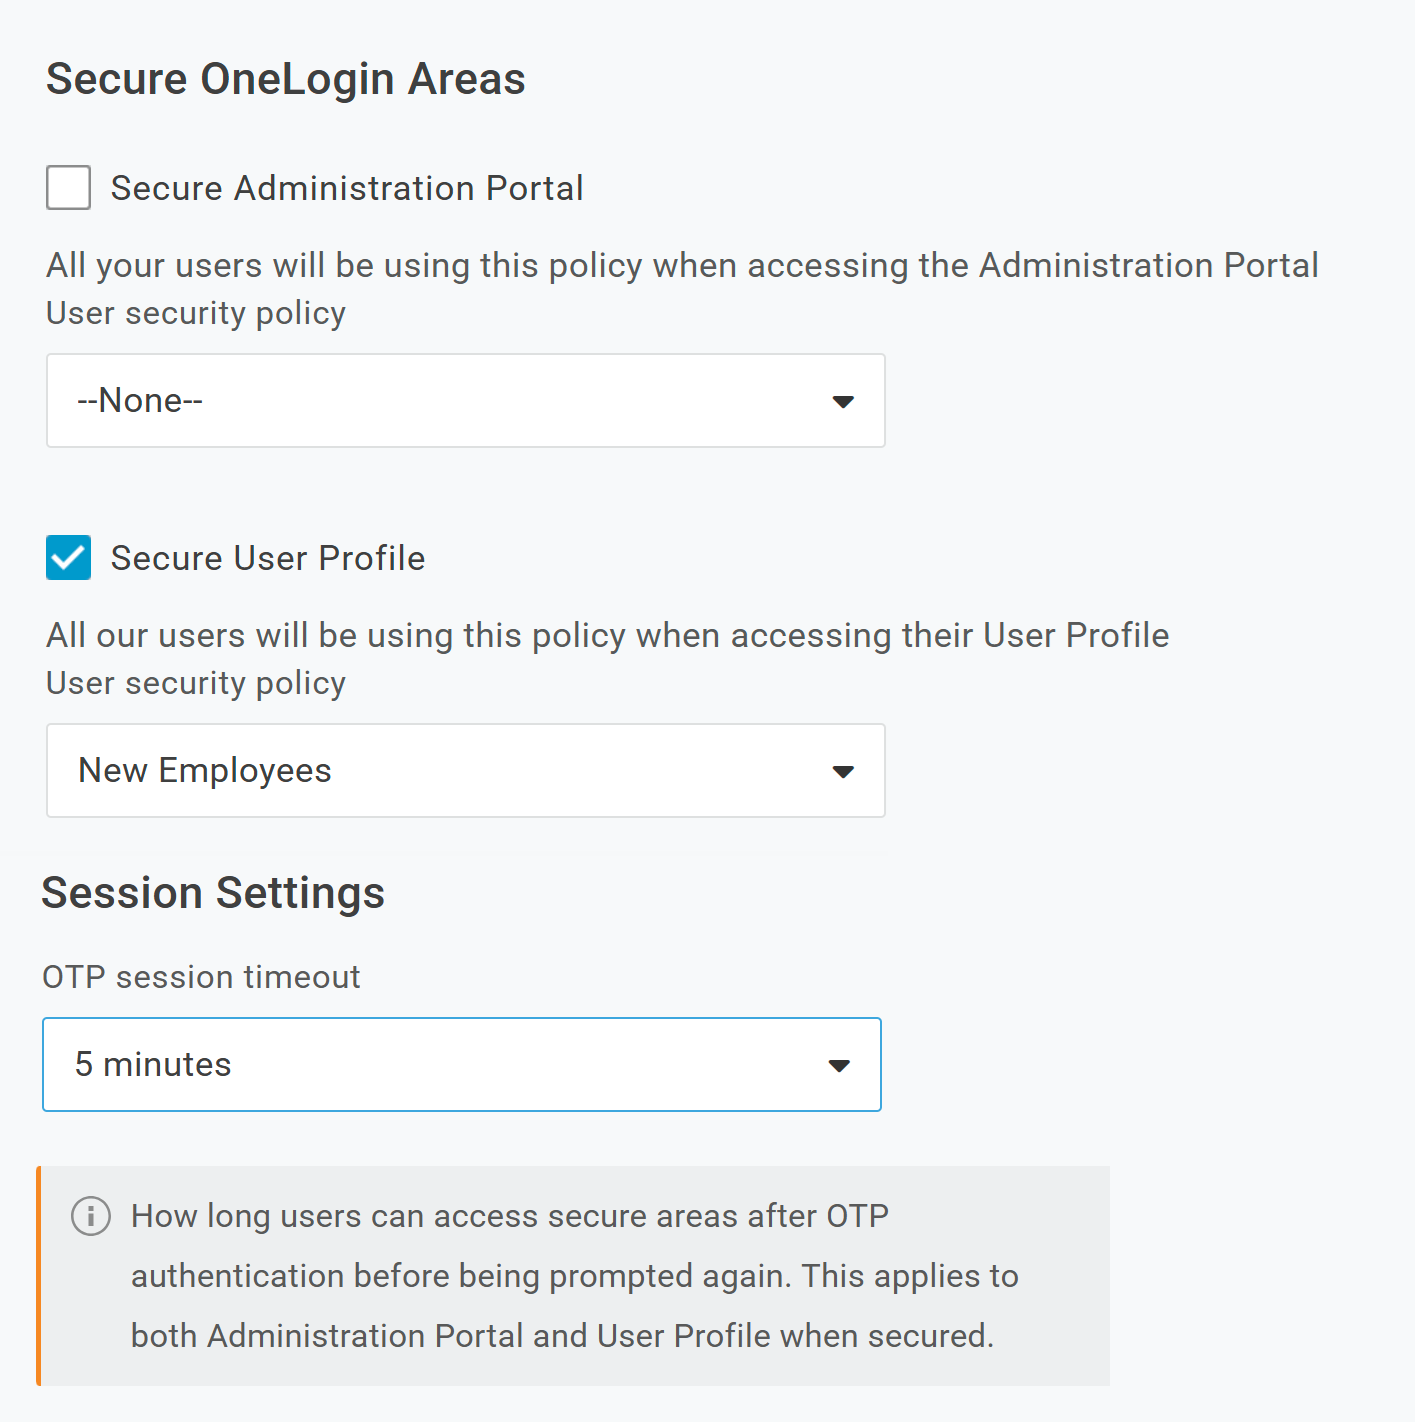
Task: Enable the Secure Administration Portal checkbox
Action: [x=69, y=188]
